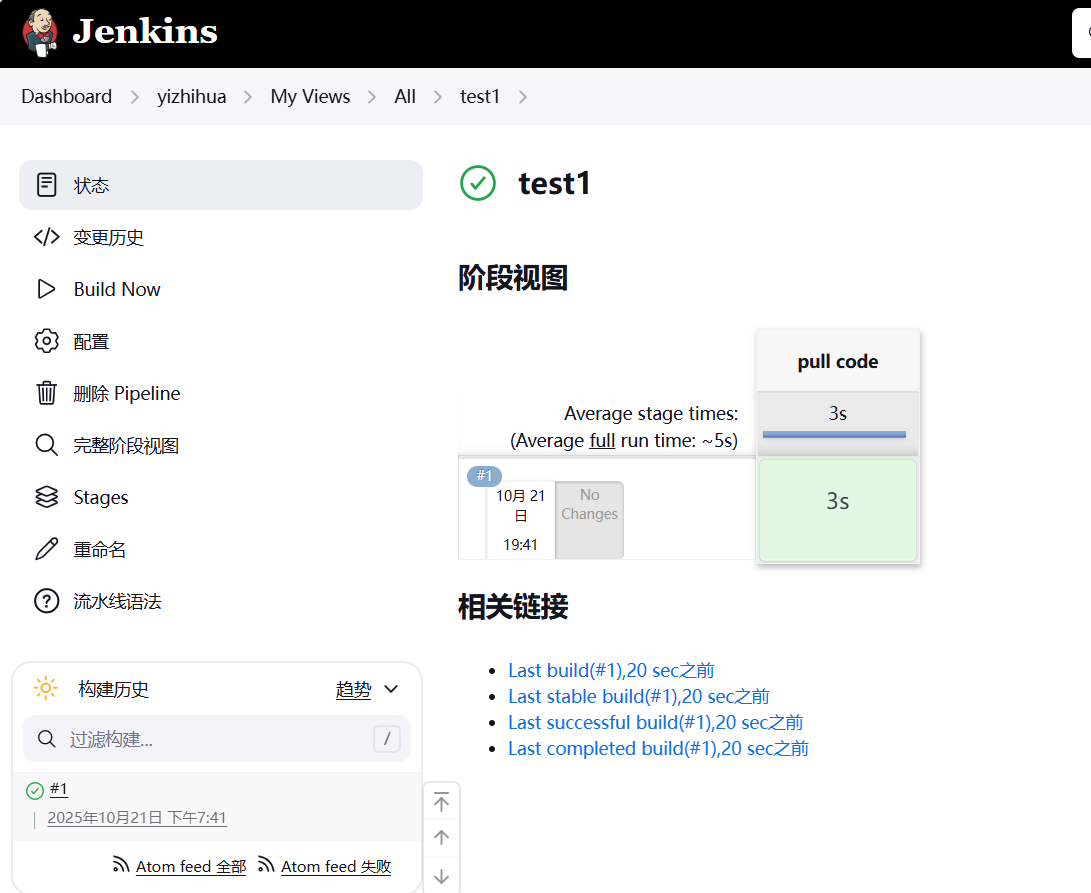The image size is (1091, 893).
Task: Click the 10月 21日 19:41 build date cell
Action: click(x=520, y=519)
